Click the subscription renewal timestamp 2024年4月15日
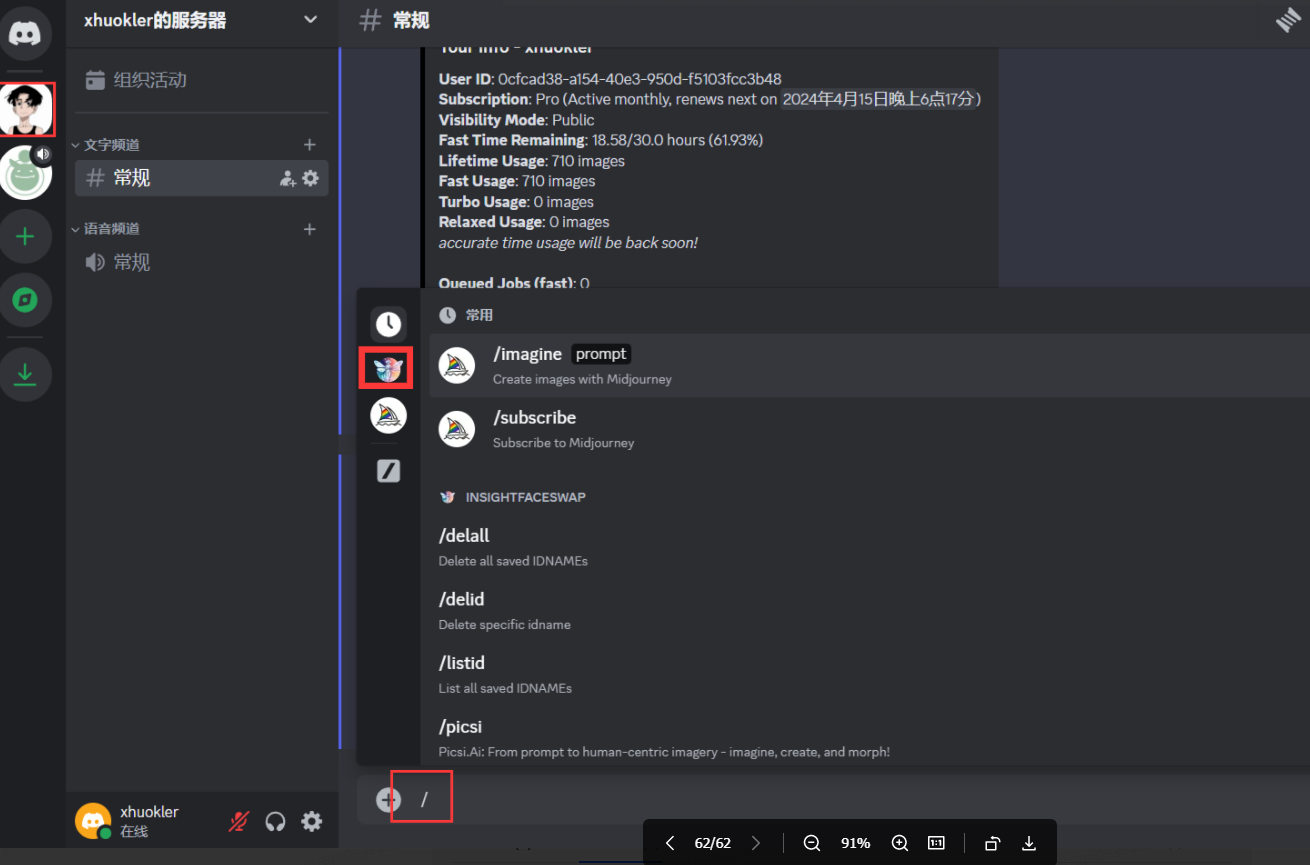Viewport: 1310px width, 865px height. pyautogui.click(x=880, y=99)
